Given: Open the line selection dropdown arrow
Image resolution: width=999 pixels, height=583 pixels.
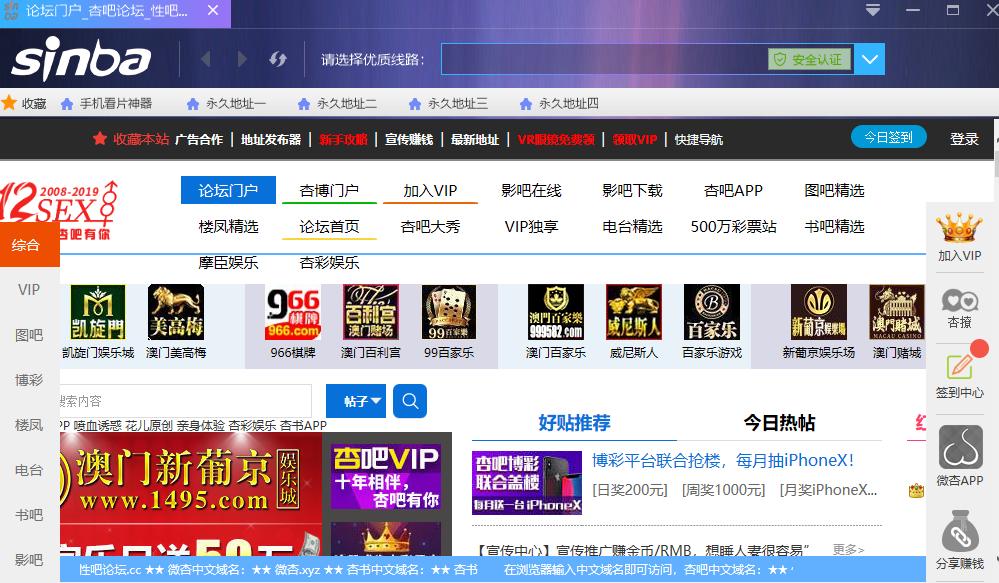Looking at the screenshot, I should 870,59.
